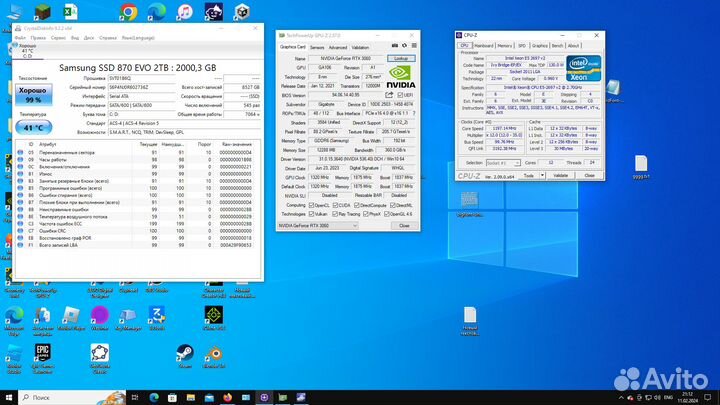
Task: Toggle the DirectCompute checkbox in GPU-Z
Action: 357,205
